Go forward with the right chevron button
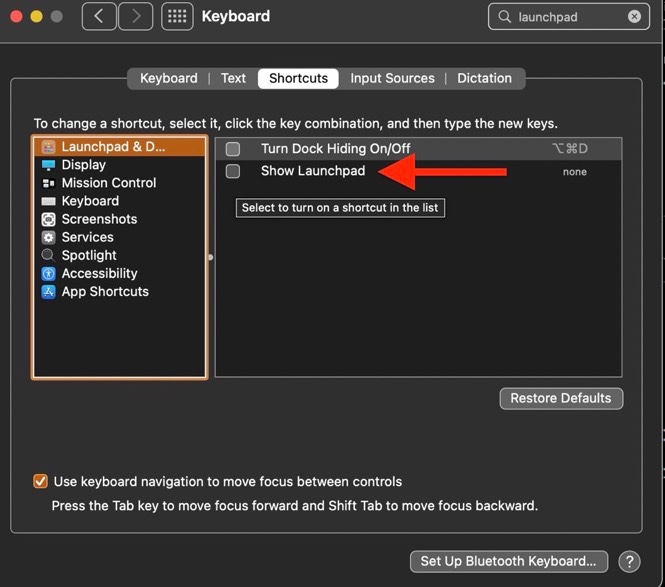 (136, 17)
